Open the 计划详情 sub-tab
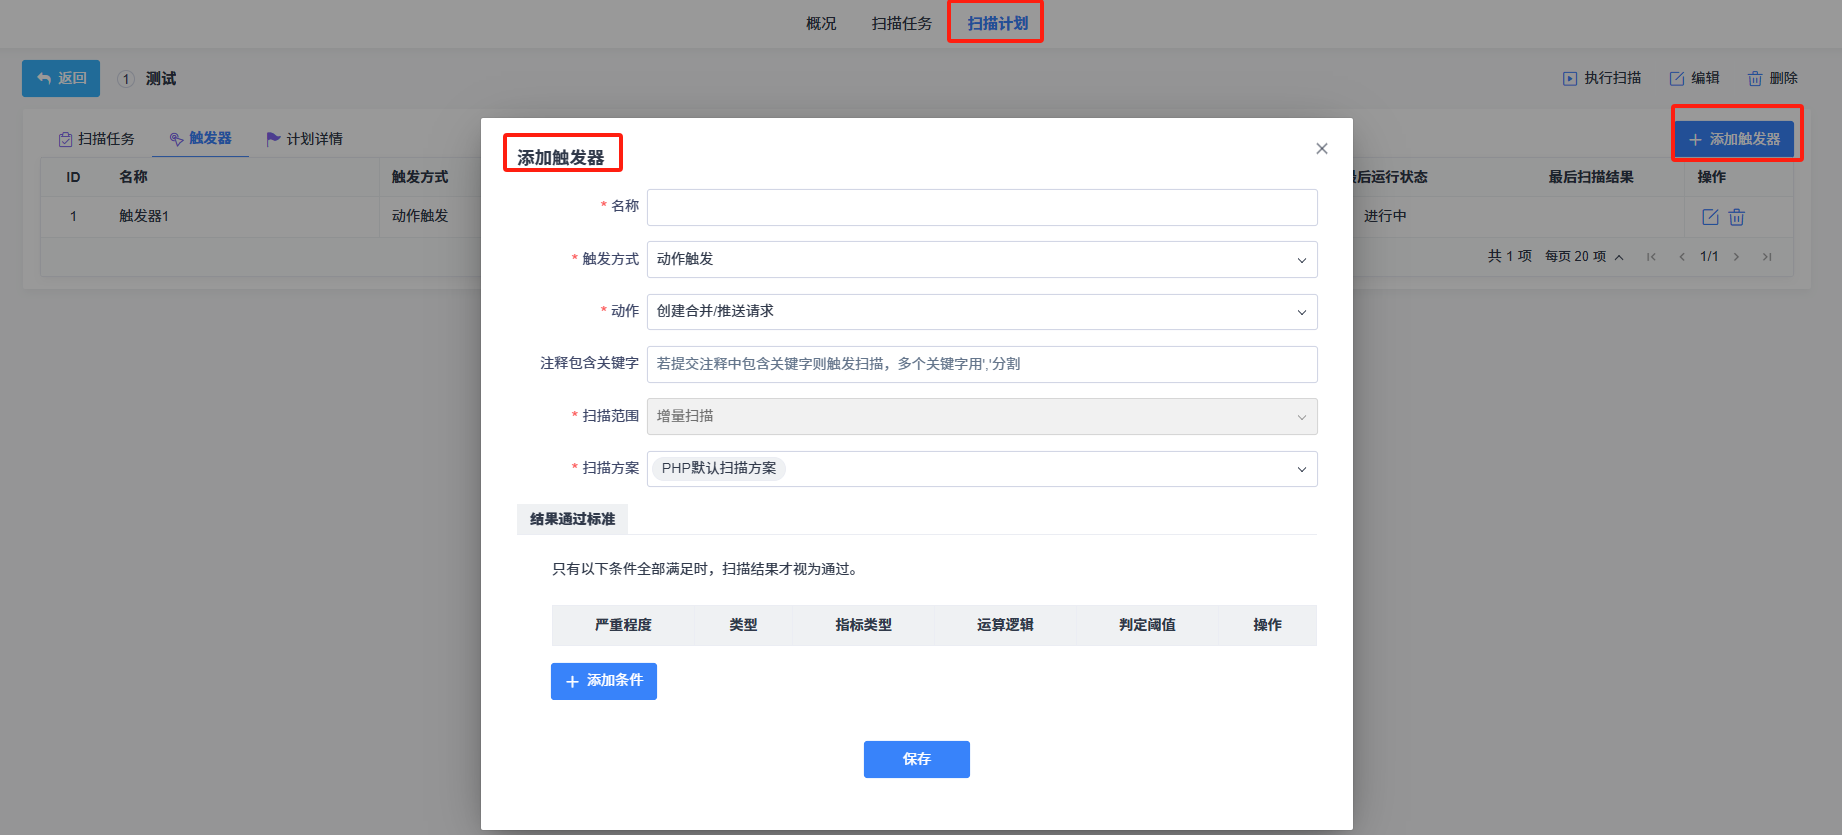This screenshot has height=835, width=1842. (x=304, y=139)
